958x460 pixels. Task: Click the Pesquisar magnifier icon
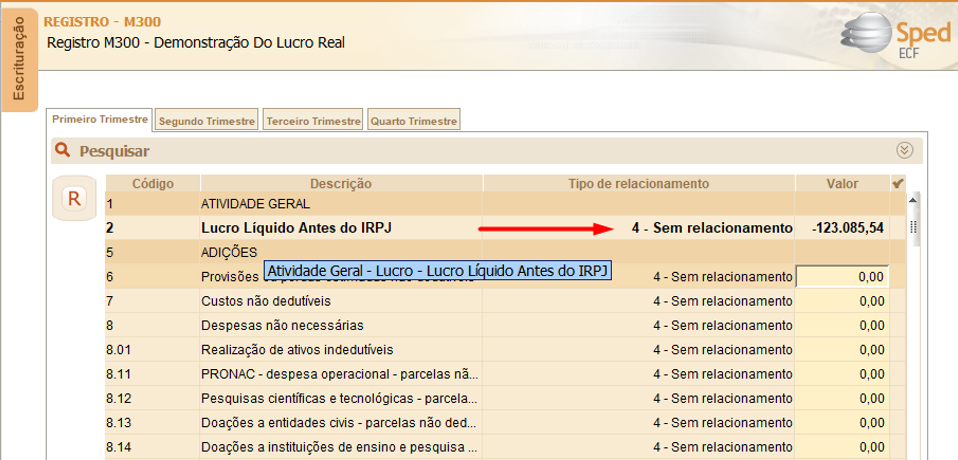point(62,150)
